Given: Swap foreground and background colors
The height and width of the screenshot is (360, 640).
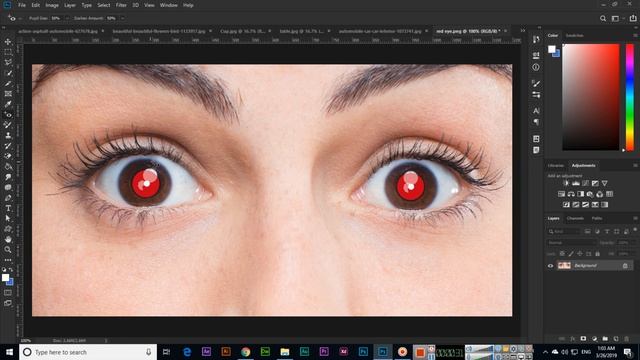Looking at the screenshot, I should pyautogui.click(x=11, y=270).
